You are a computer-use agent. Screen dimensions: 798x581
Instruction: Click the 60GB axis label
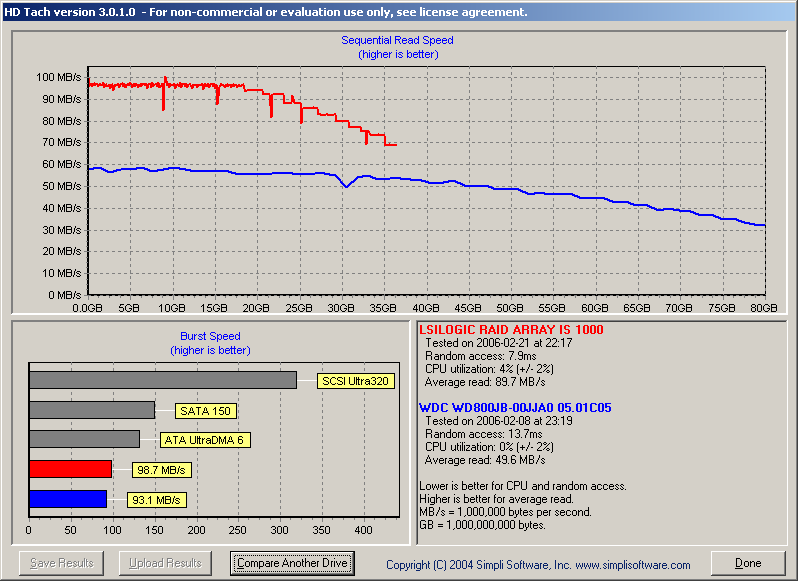coord(594,308)
